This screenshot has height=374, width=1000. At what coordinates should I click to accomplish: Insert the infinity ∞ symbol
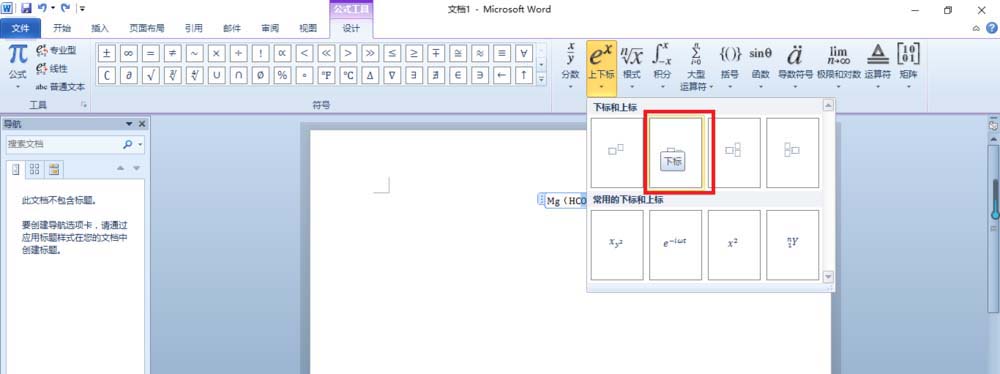(128, 53)
